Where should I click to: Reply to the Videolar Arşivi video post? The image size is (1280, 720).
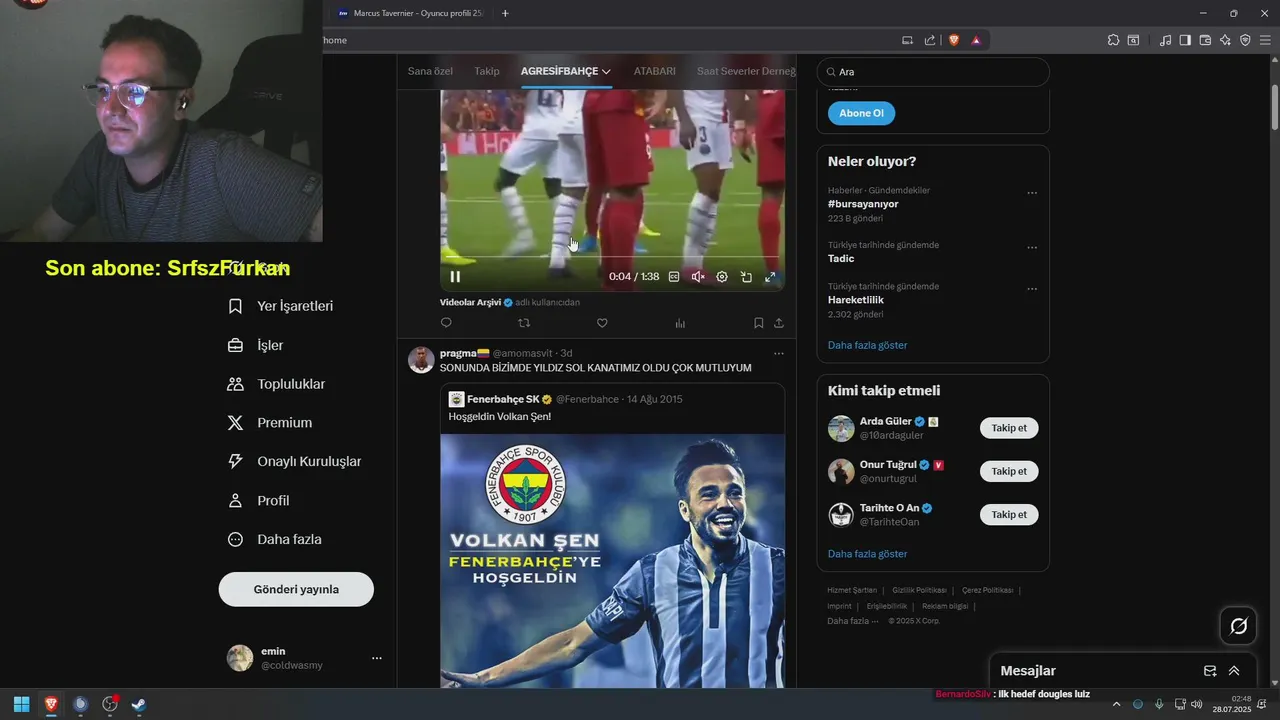point(446,323)
